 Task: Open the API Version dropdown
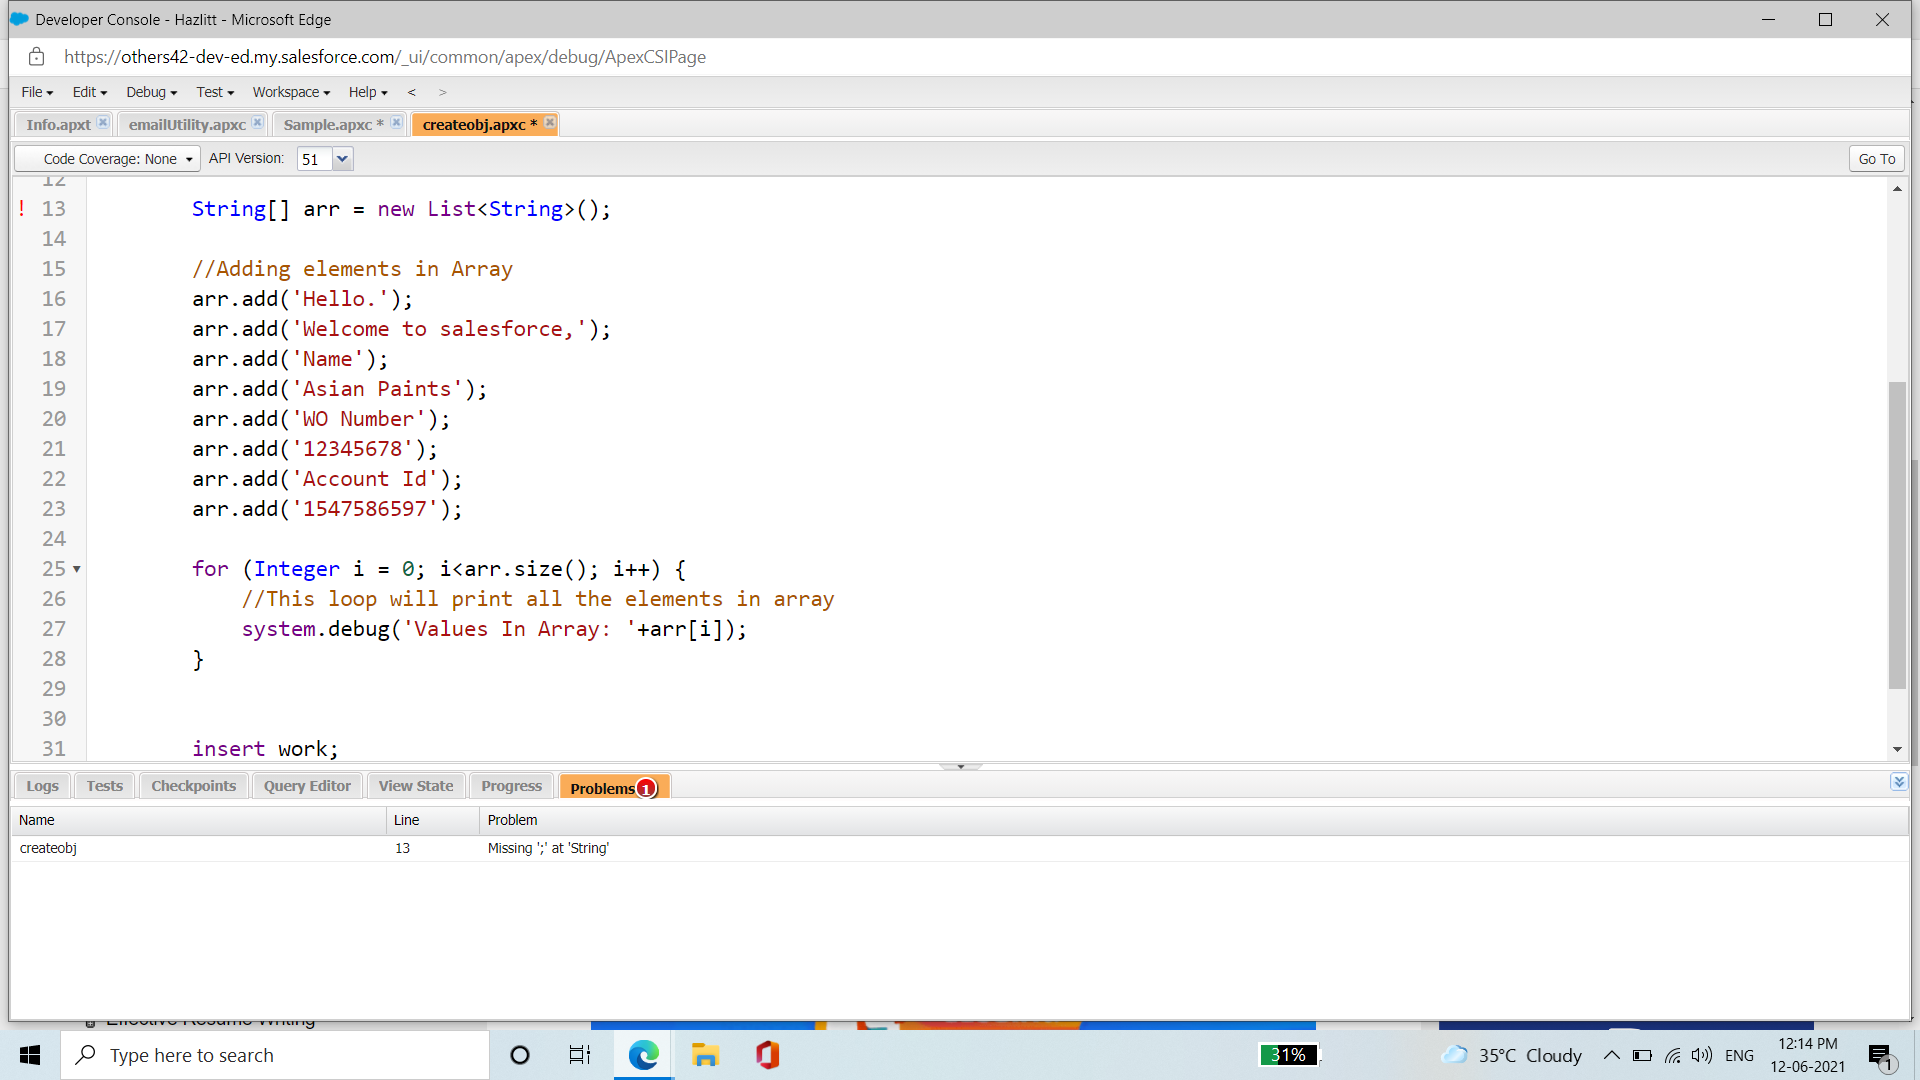point(342,158)
